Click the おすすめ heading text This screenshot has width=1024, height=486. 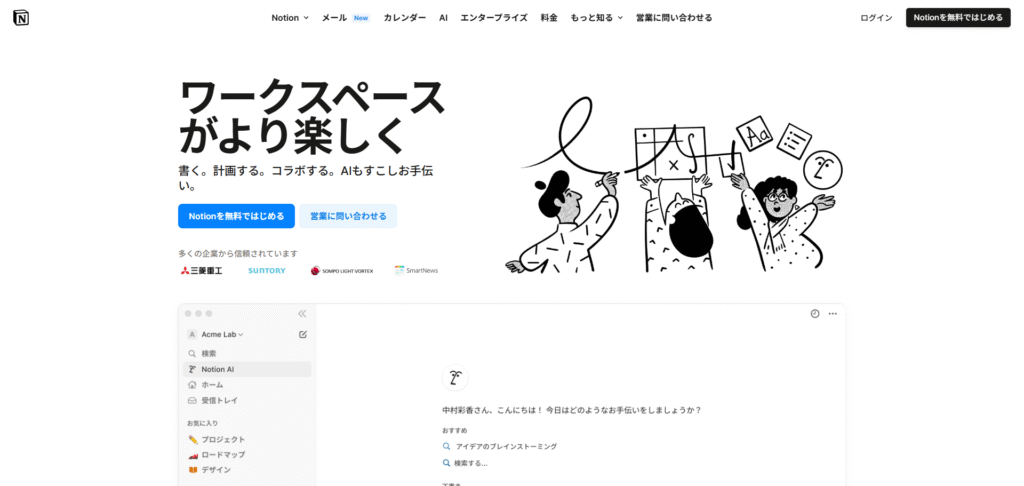coord(455,430)
